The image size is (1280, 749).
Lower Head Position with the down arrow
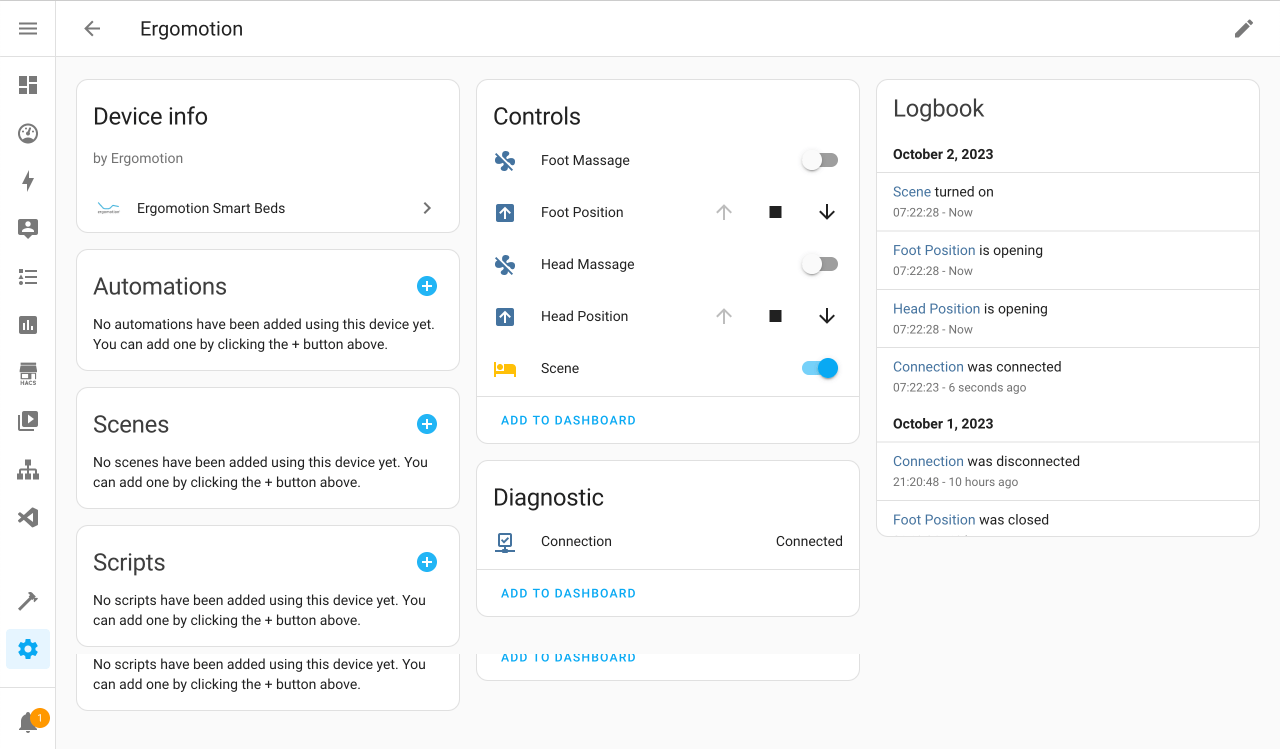coord(827,316)
